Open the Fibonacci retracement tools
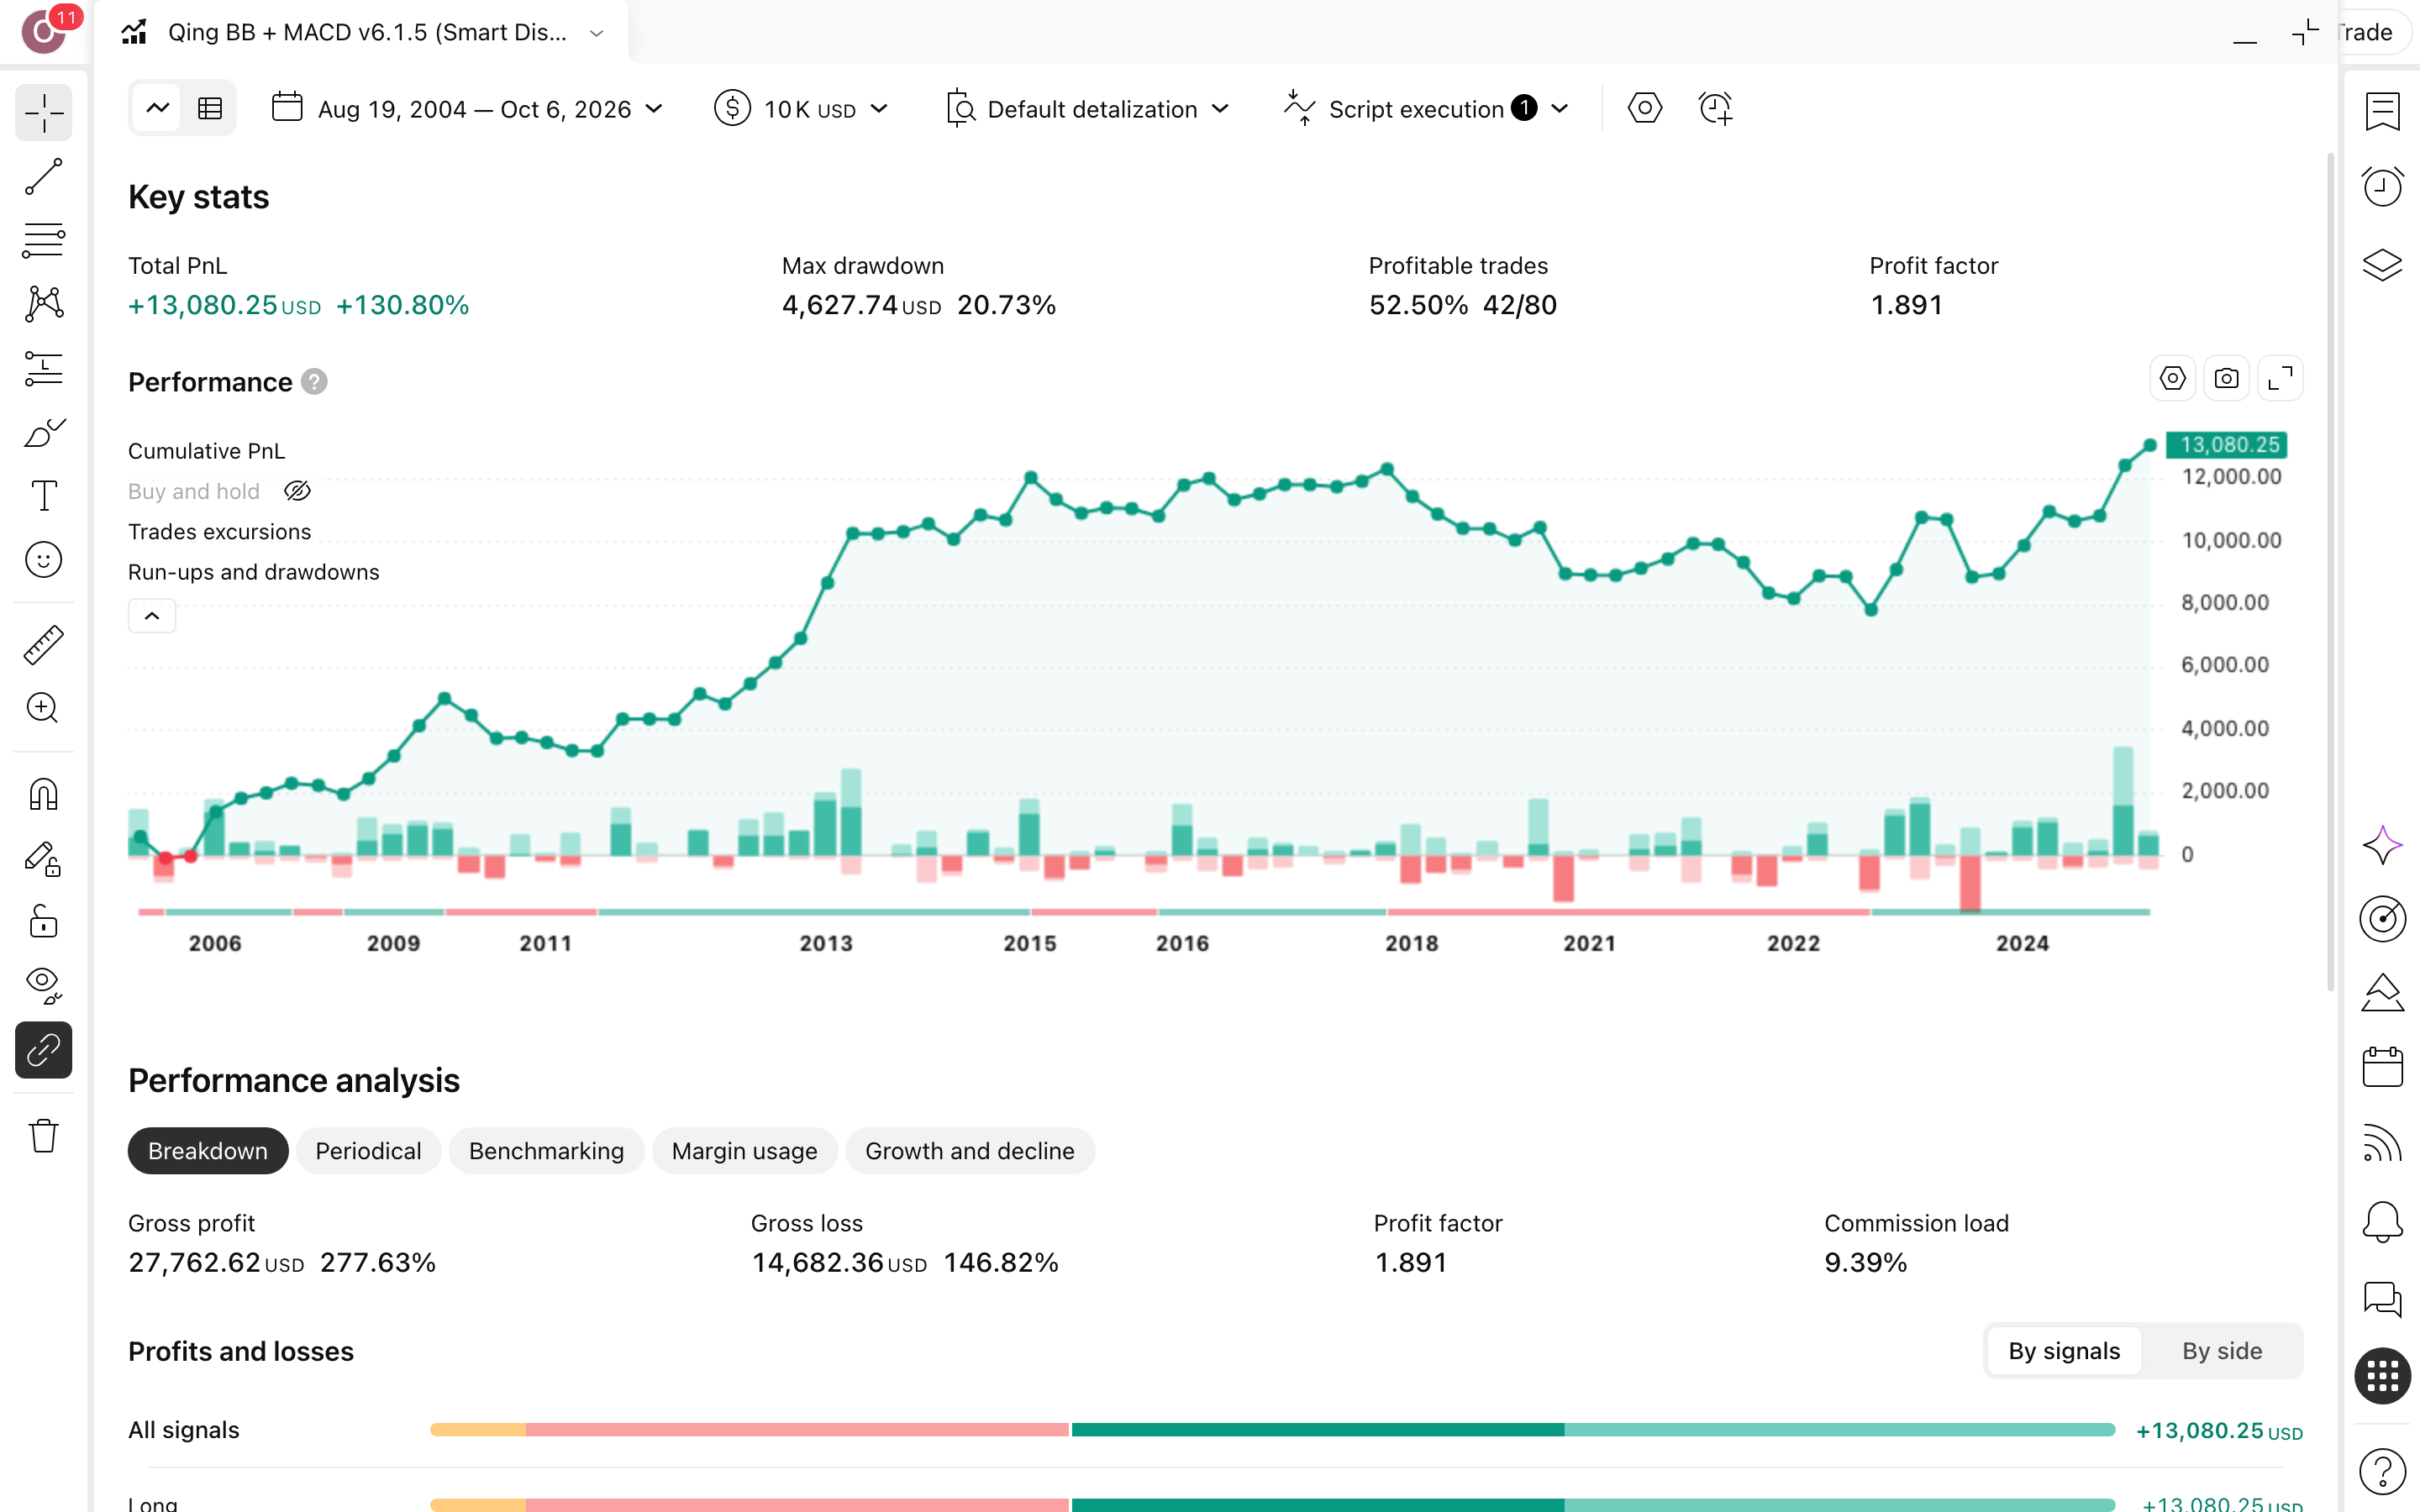The height and width of the screenshot is (1512, 2420). coord(44,241)
